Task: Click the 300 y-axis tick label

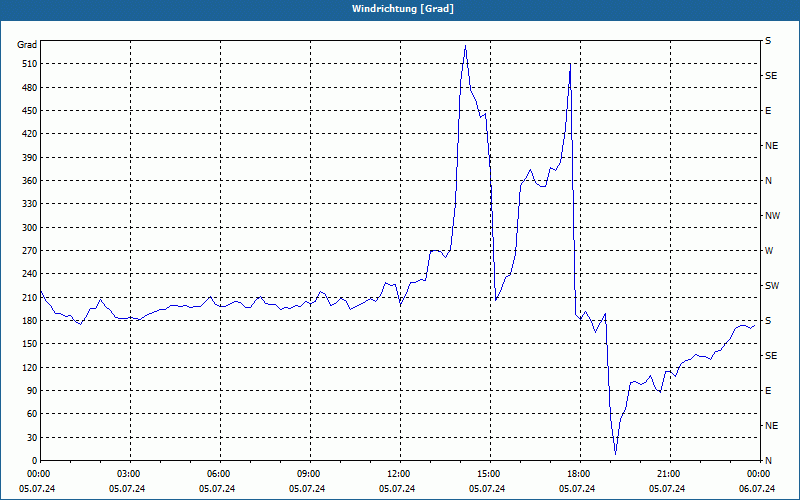Action: click(30, 228)
